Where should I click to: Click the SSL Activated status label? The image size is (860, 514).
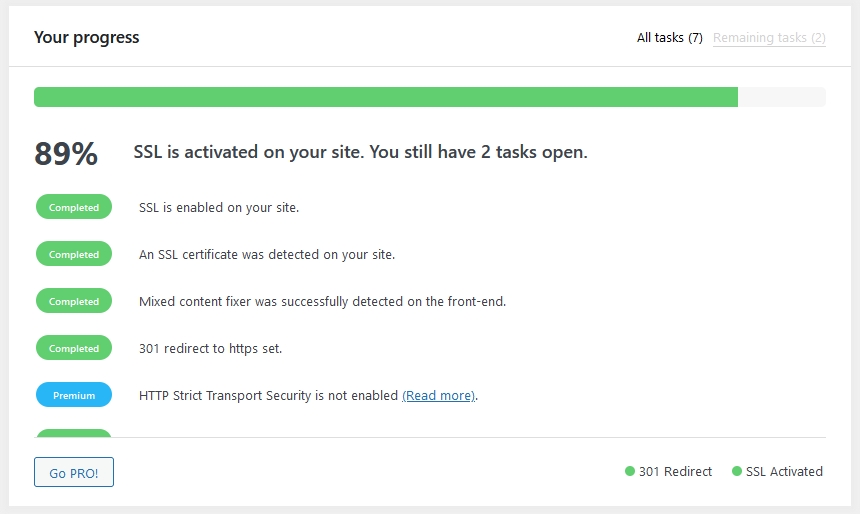[x=784, y=471]
